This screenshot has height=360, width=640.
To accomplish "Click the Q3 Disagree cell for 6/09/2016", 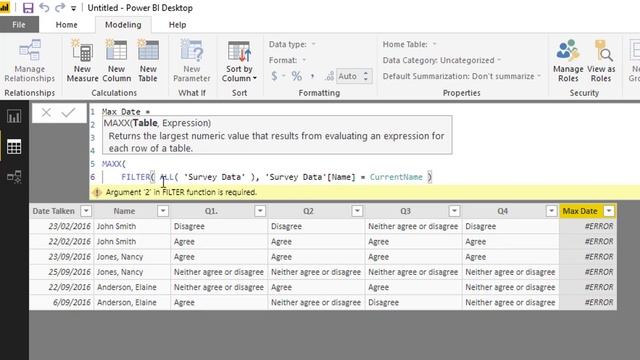I will click(x=413, y=302).
